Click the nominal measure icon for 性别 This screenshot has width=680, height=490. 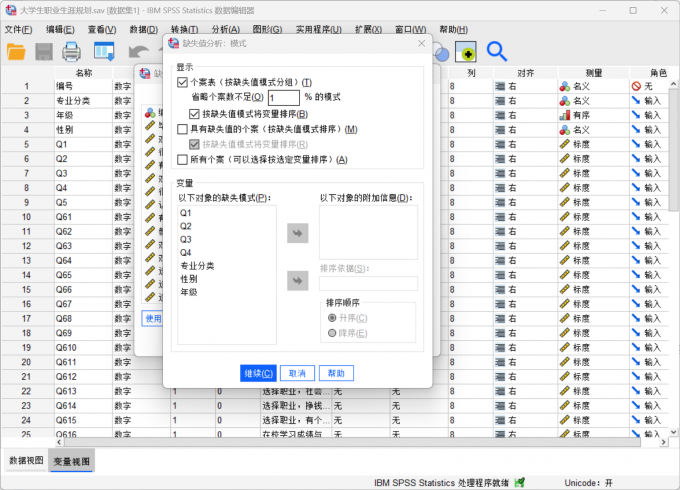point(566,130)
